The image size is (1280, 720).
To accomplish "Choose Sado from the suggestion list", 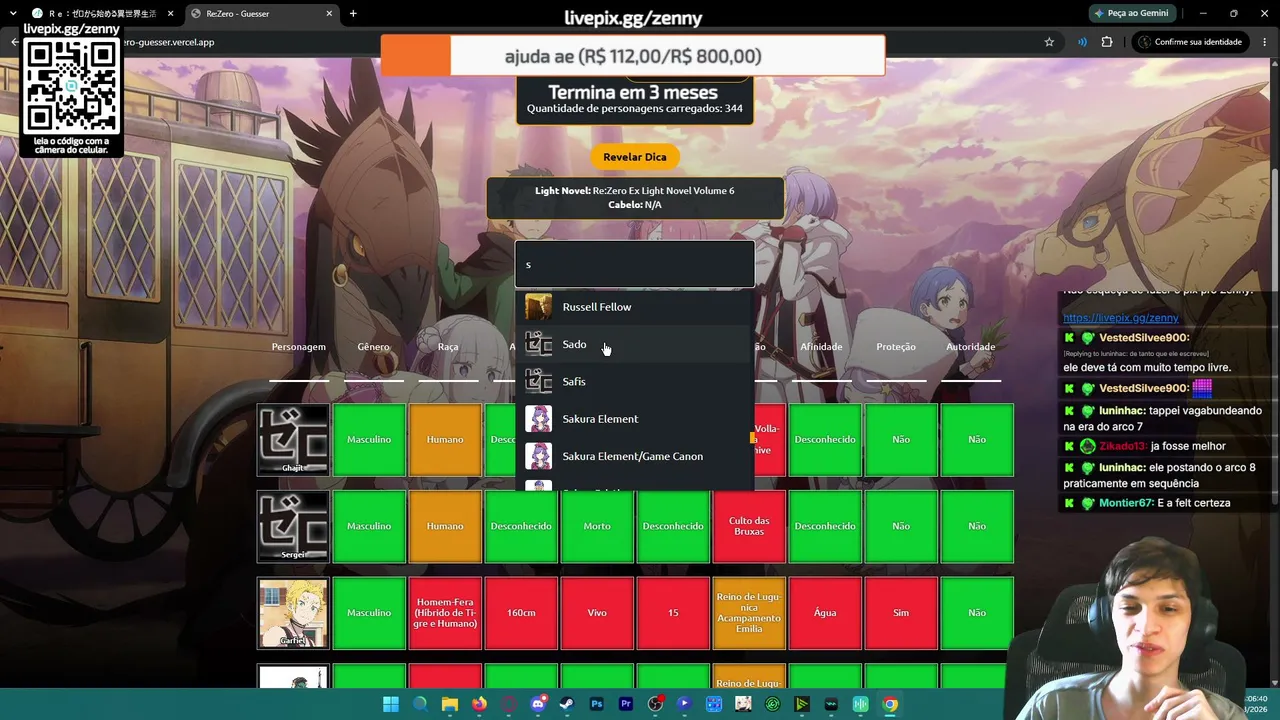I will 635,344.
